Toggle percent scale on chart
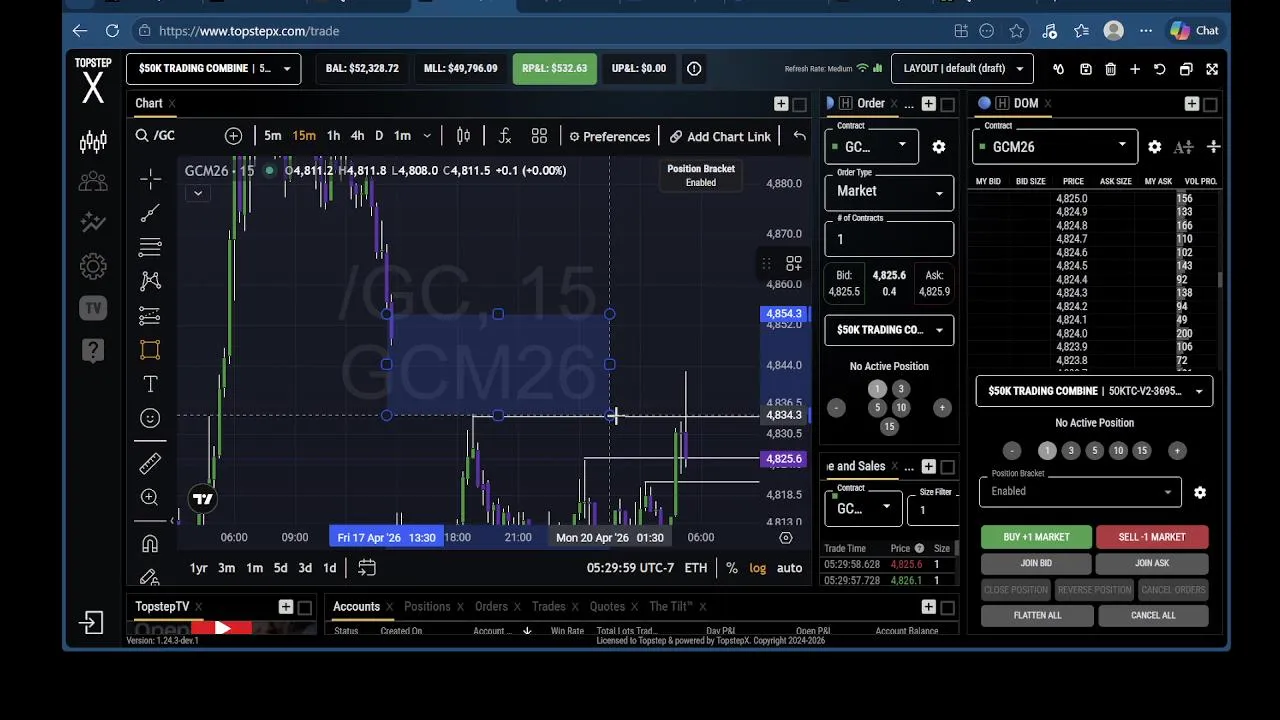 point(732,568)
